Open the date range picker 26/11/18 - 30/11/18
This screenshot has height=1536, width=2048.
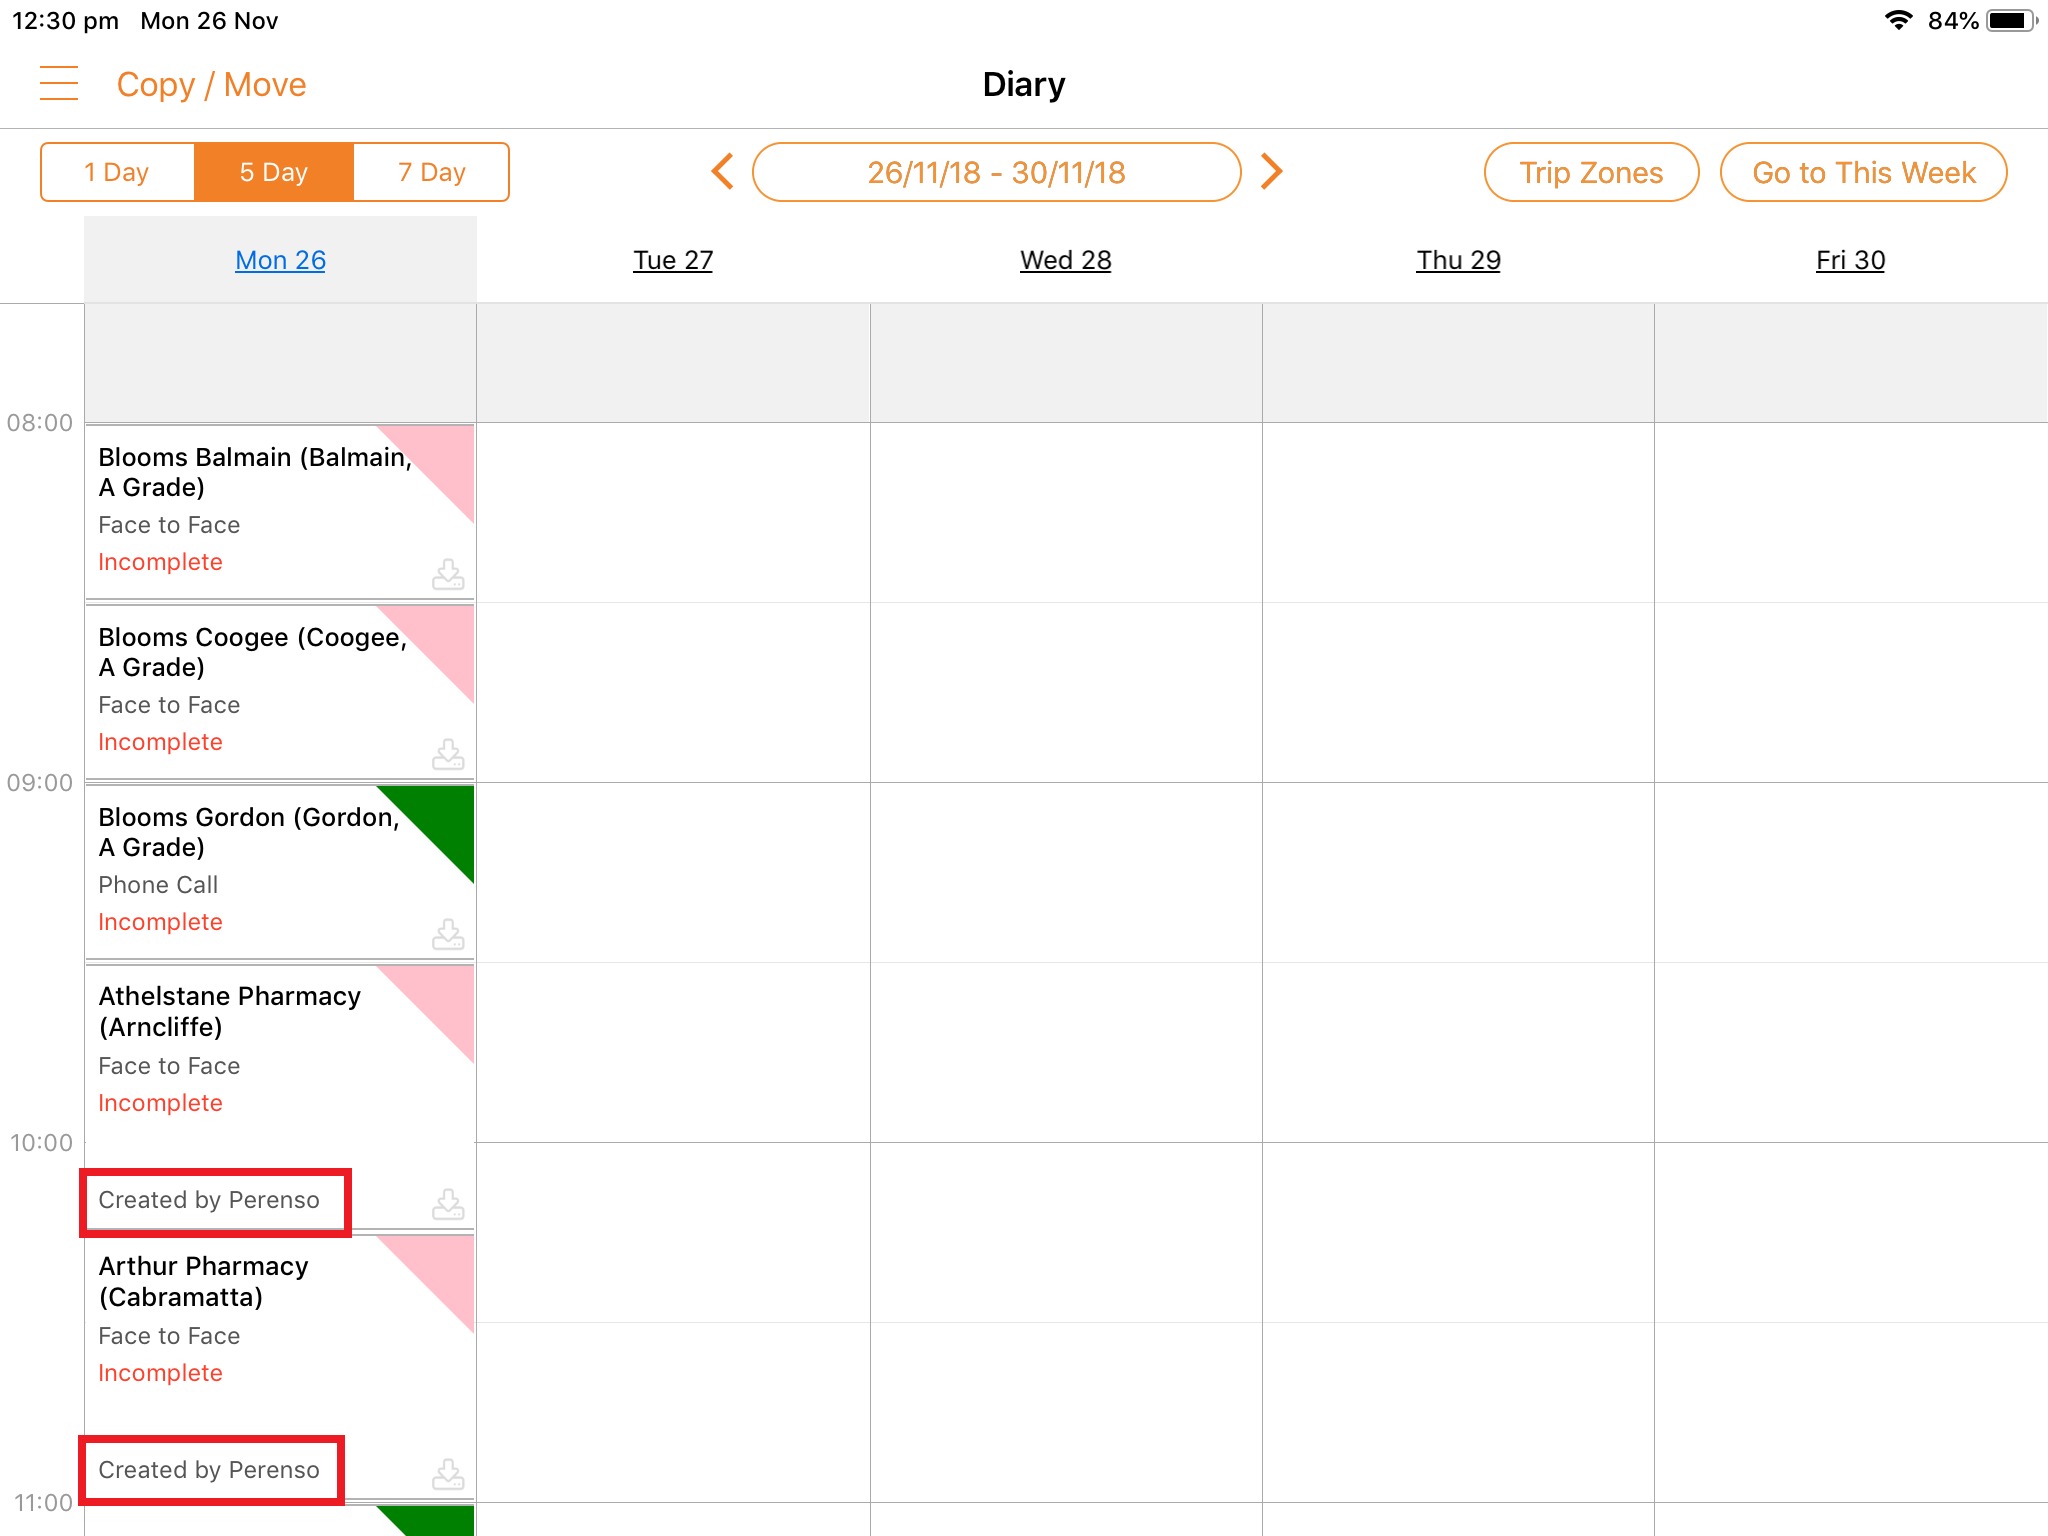click(996, 172)
